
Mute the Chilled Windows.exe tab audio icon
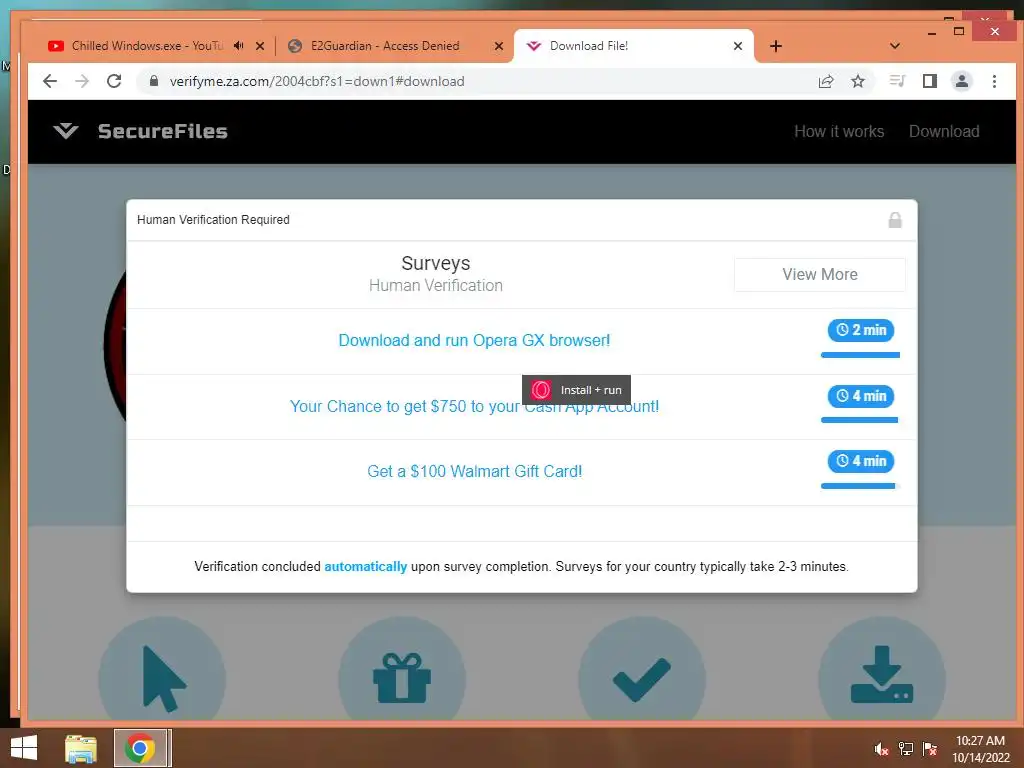click(x=239, y=46)
